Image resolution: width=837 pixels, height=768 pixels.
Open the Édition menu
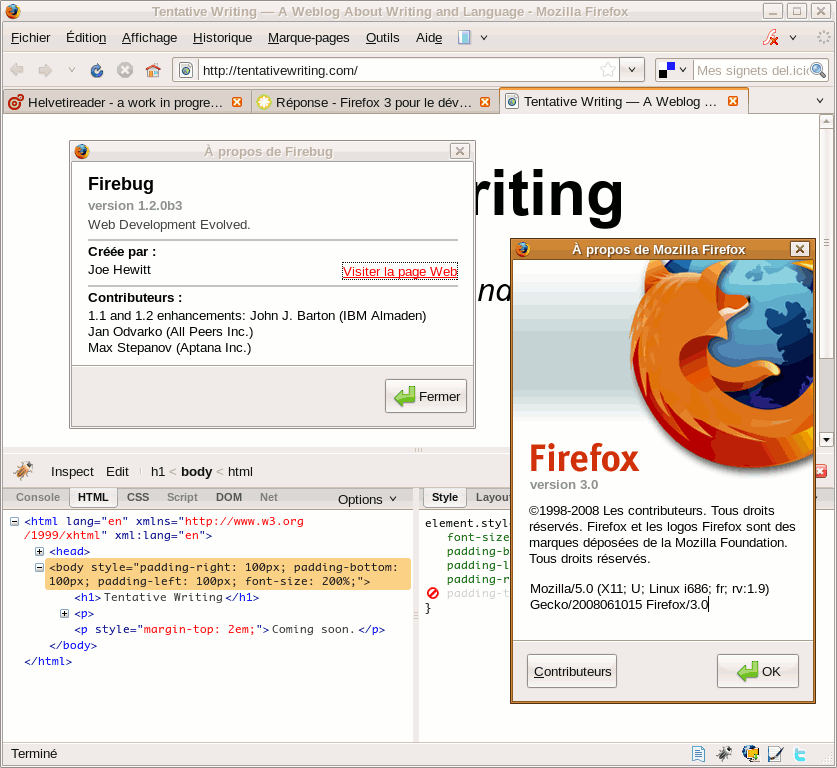click(x=86, y=38)
